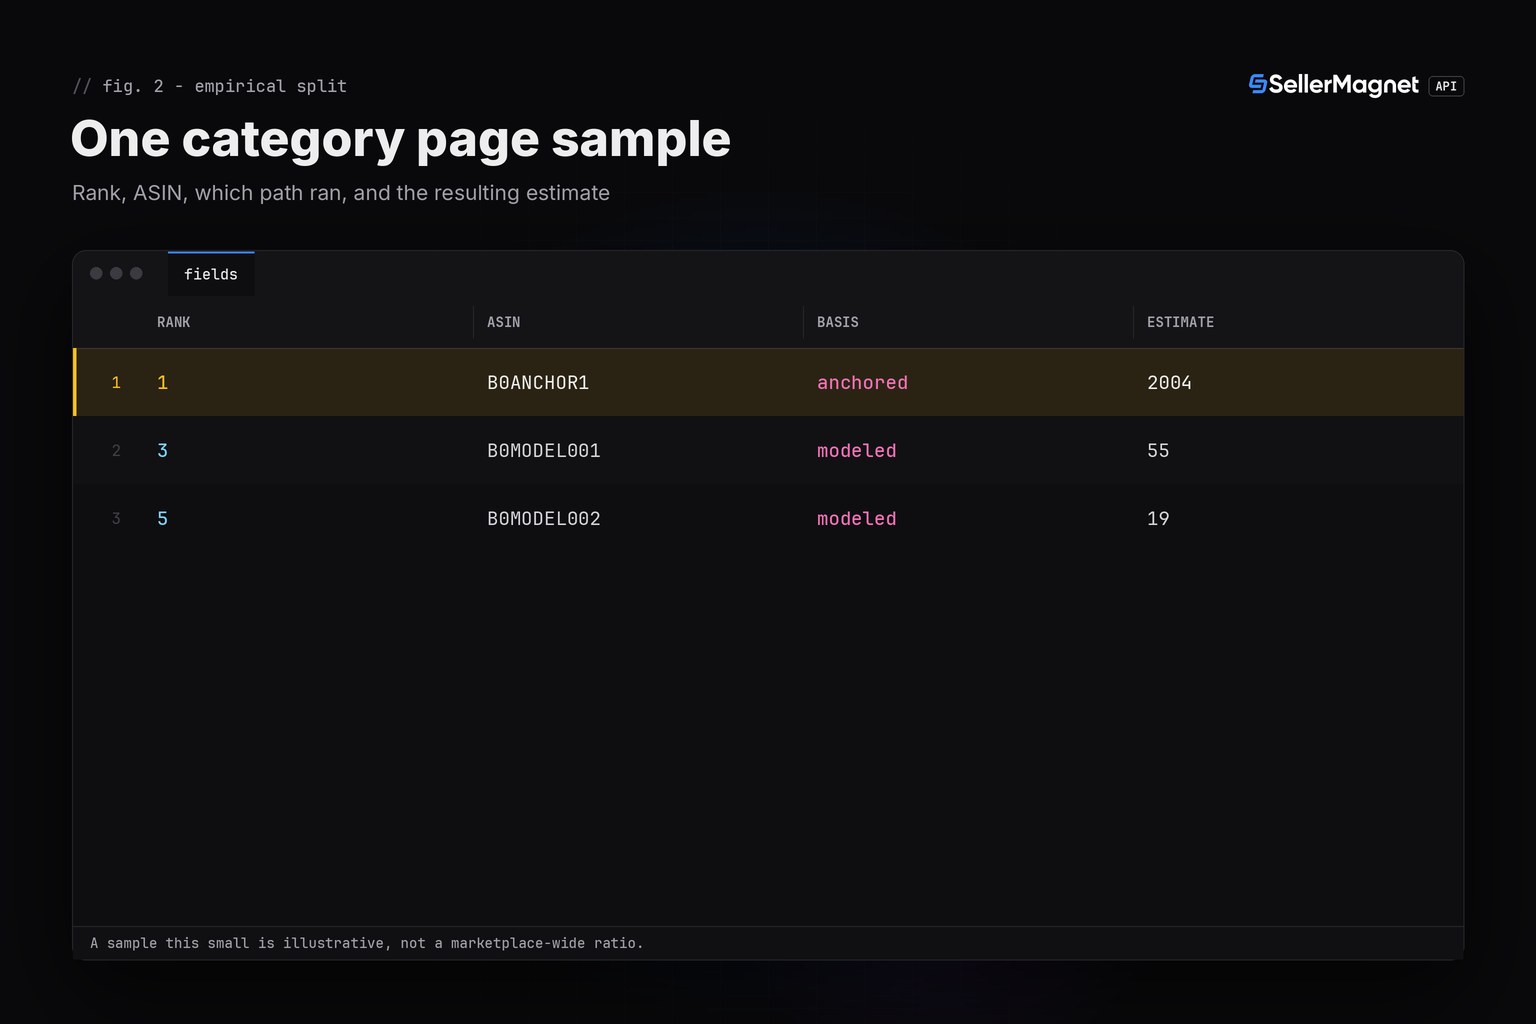
Task: Click the 55 estimate value
Action: [1158, 450]
